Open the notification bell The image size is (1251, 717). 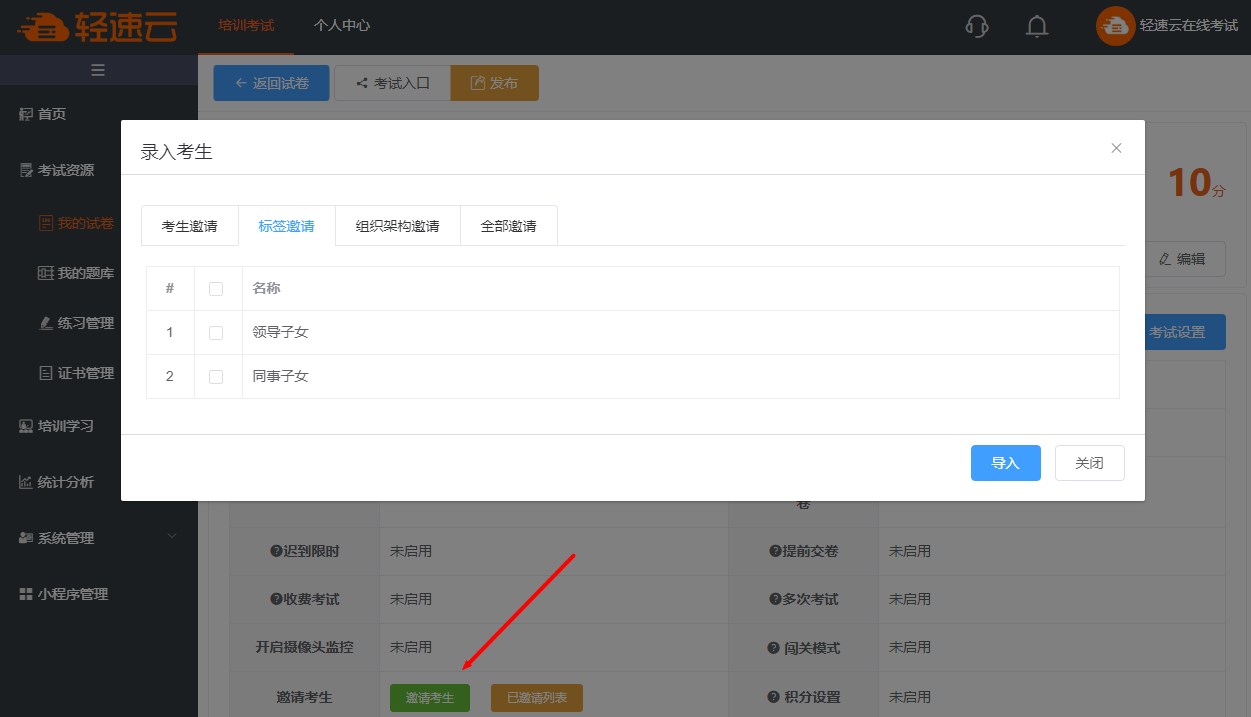coord(1037,26)
